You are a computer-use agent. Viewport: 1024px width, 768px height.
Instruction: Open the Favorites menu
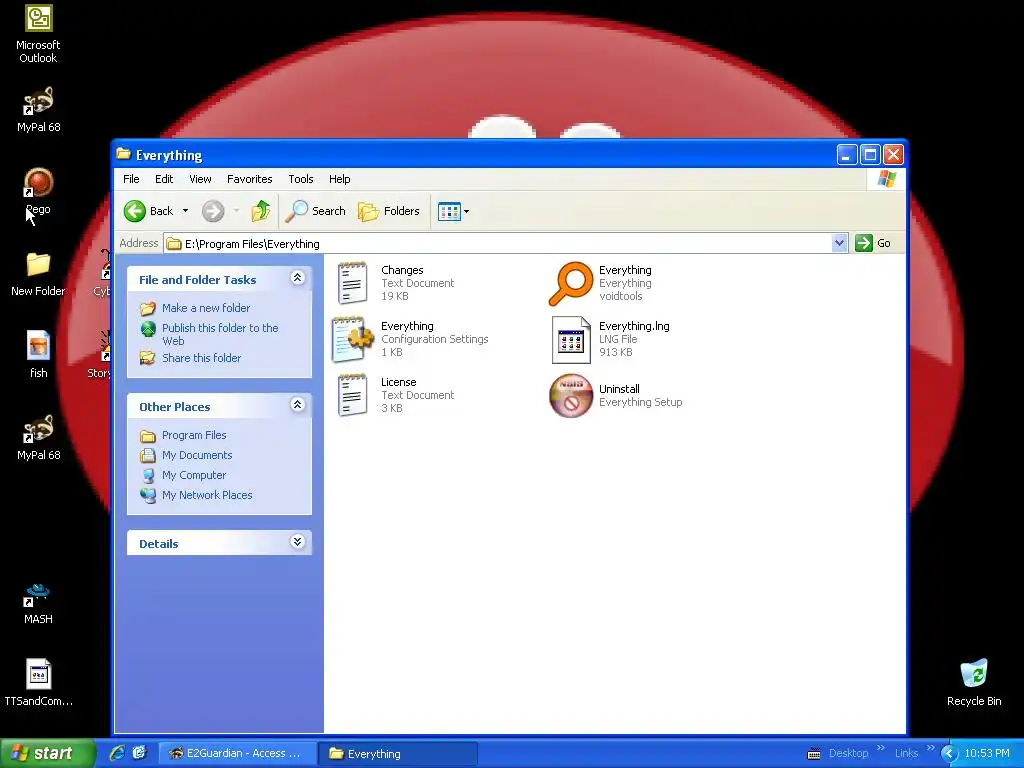click(249, 179)
